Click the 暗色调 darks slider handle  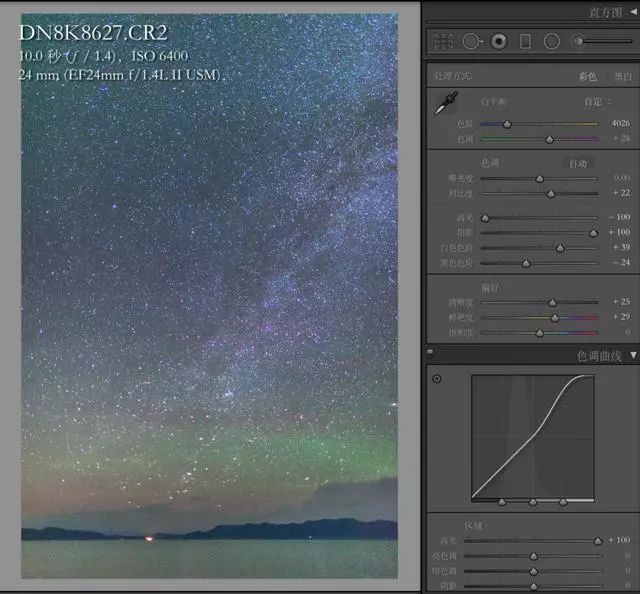click(x=533, y=571)
